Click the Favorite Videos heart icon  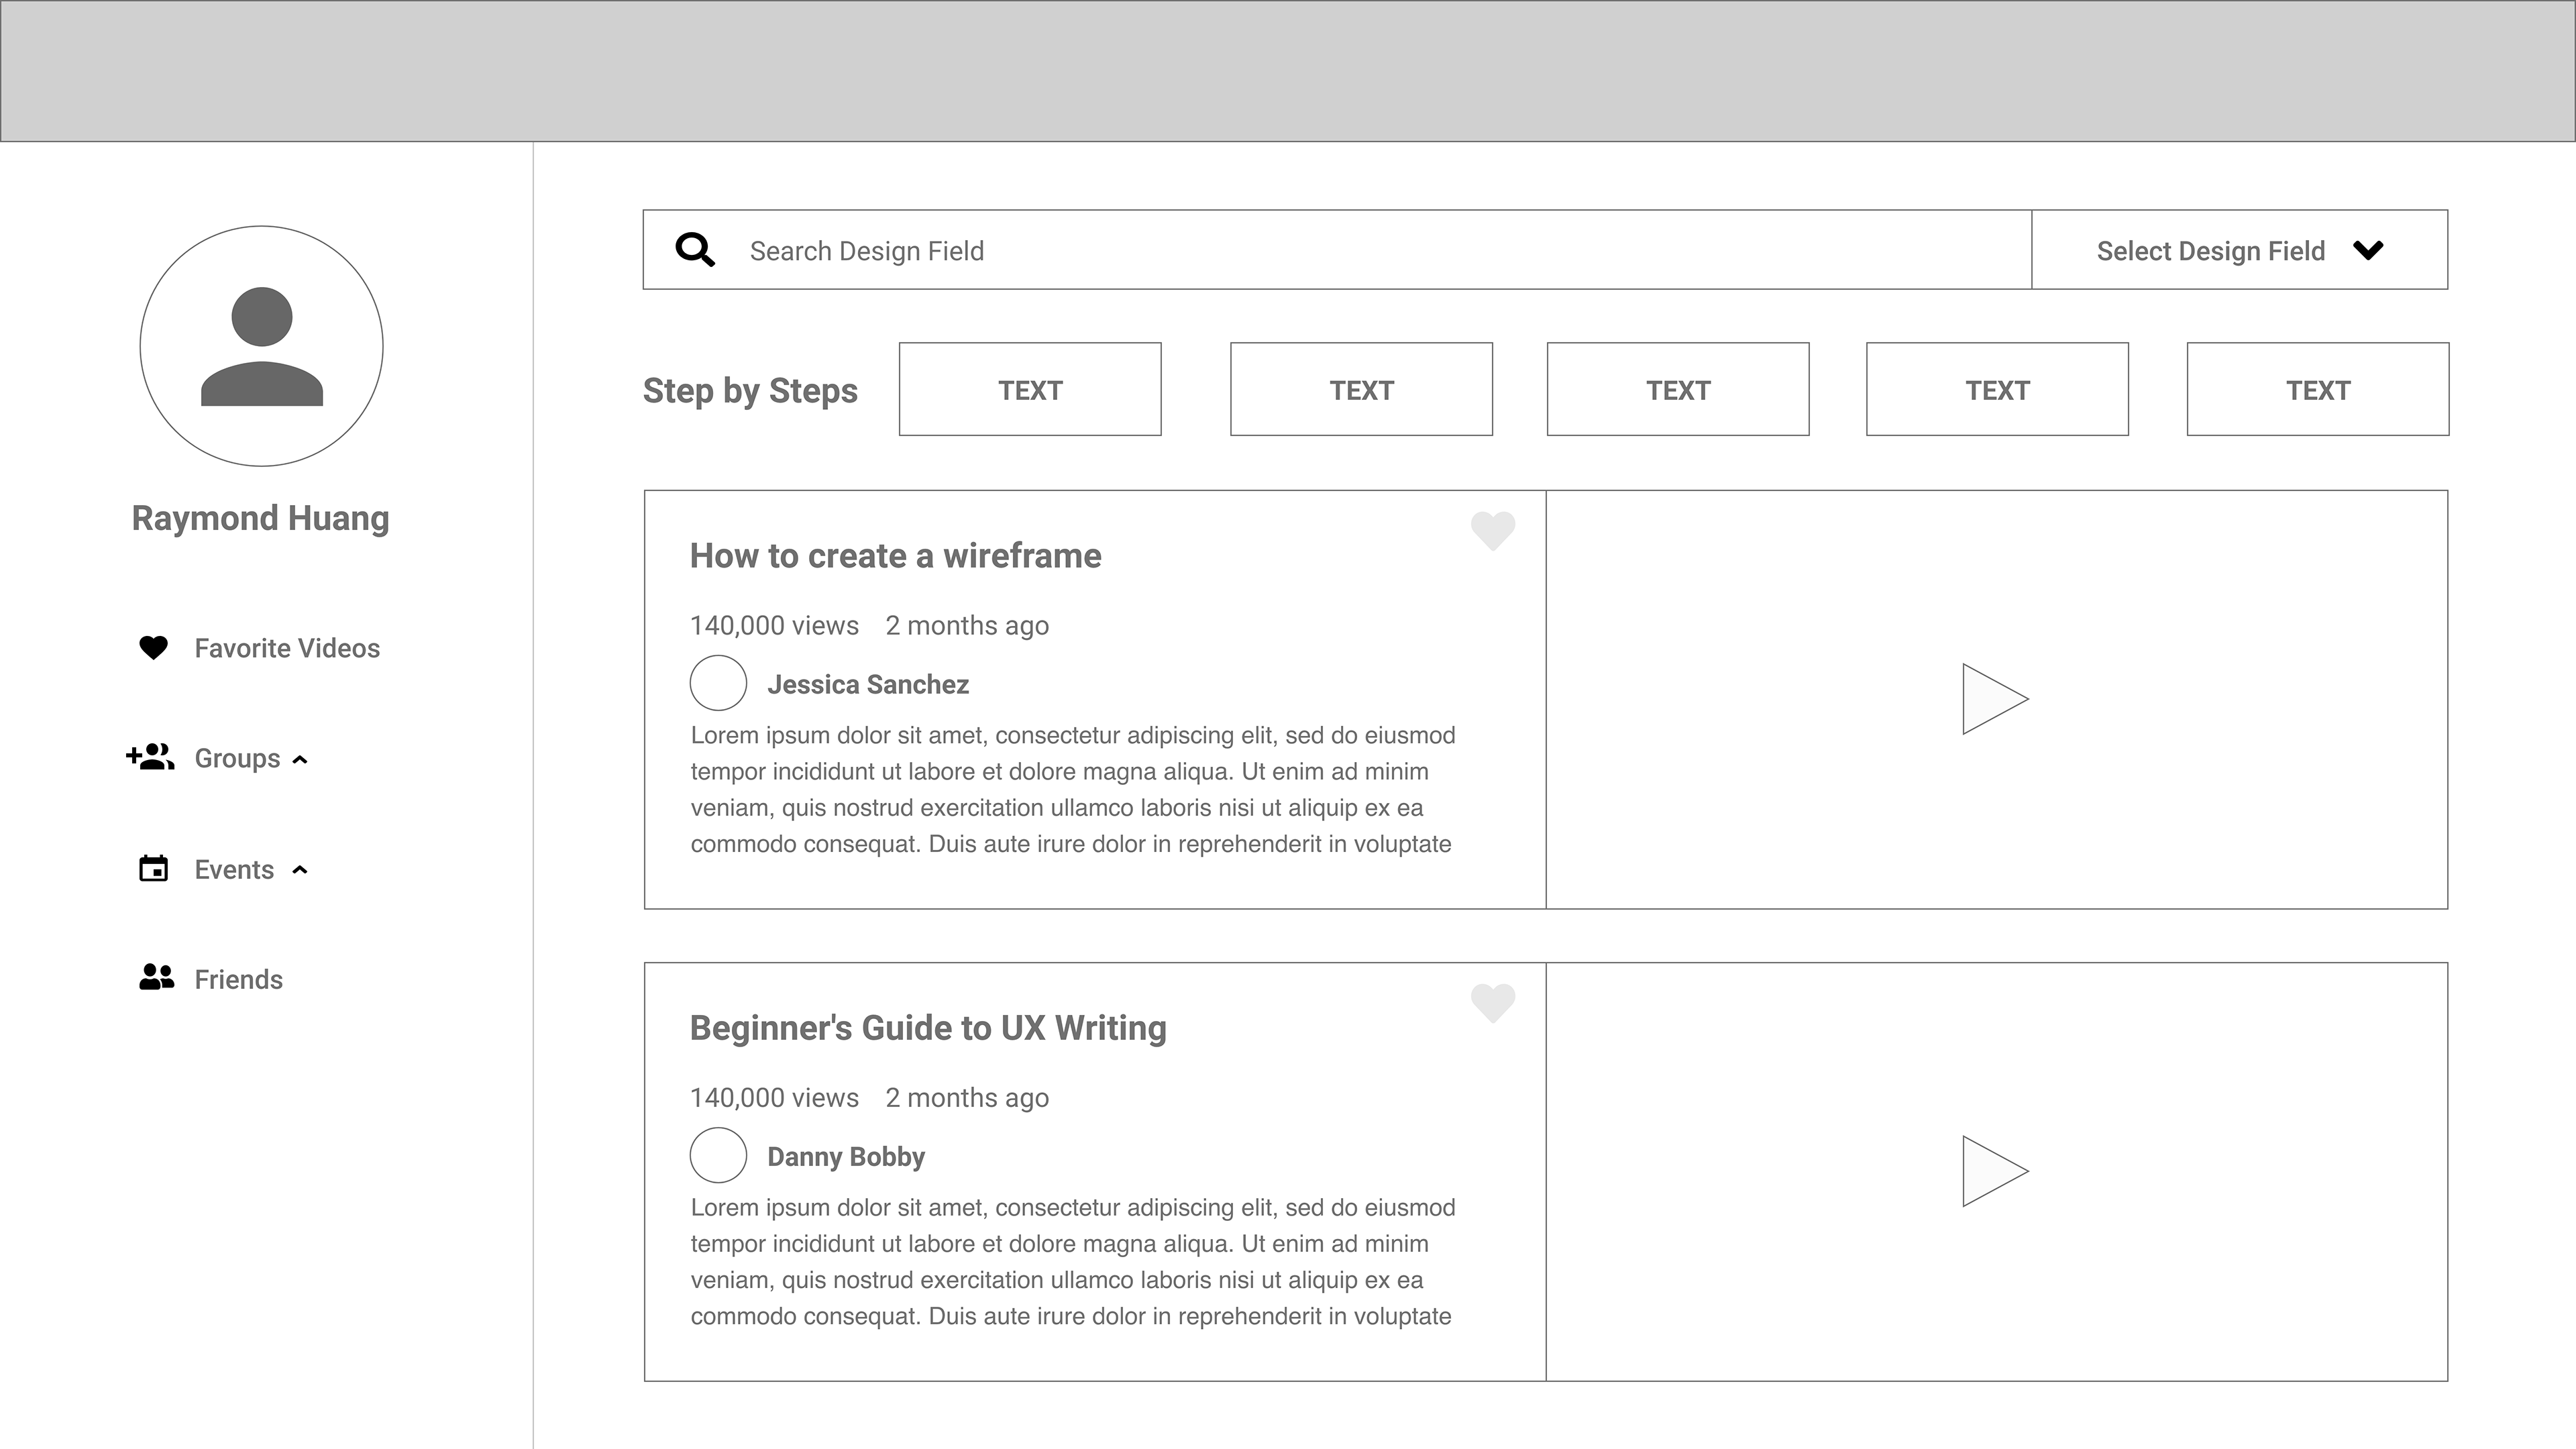tap(153, 648)
